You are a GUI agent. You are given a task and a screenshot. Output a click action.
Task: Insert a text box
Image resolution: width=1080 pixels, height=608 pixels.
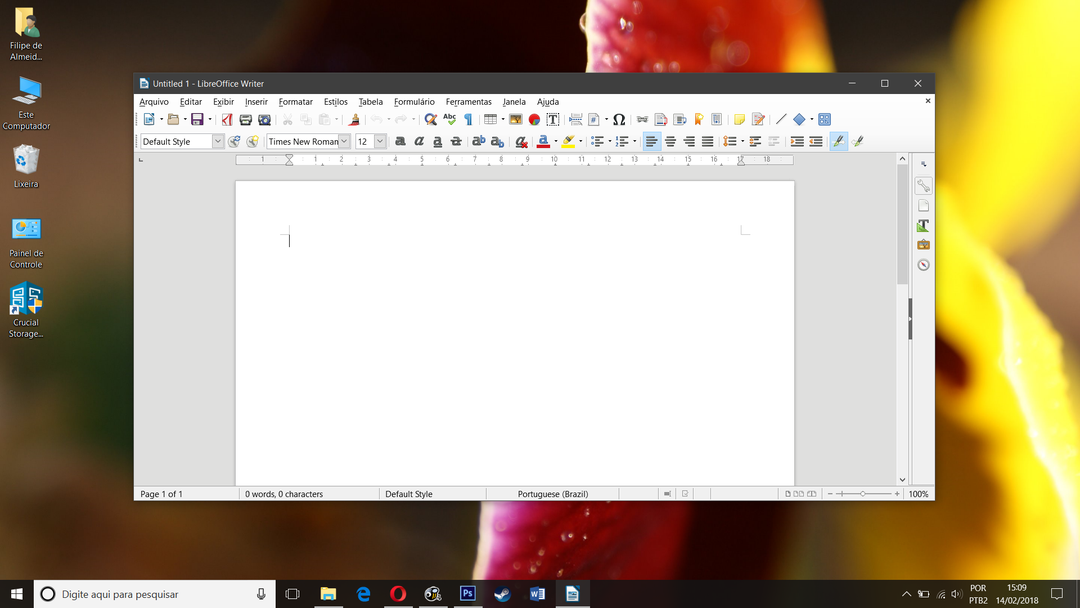click(x=553, y=119)
